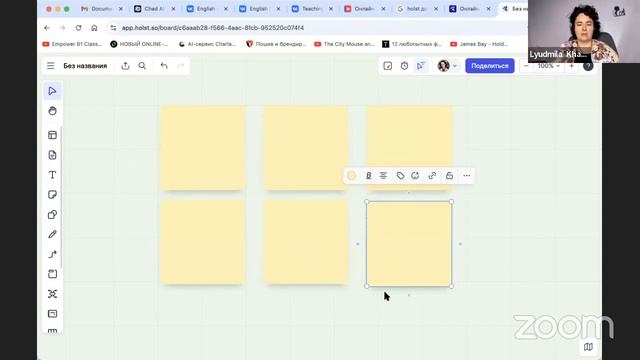Zoom in with plus button
This screenshot has width=640, height=360.
click(571, 66)
